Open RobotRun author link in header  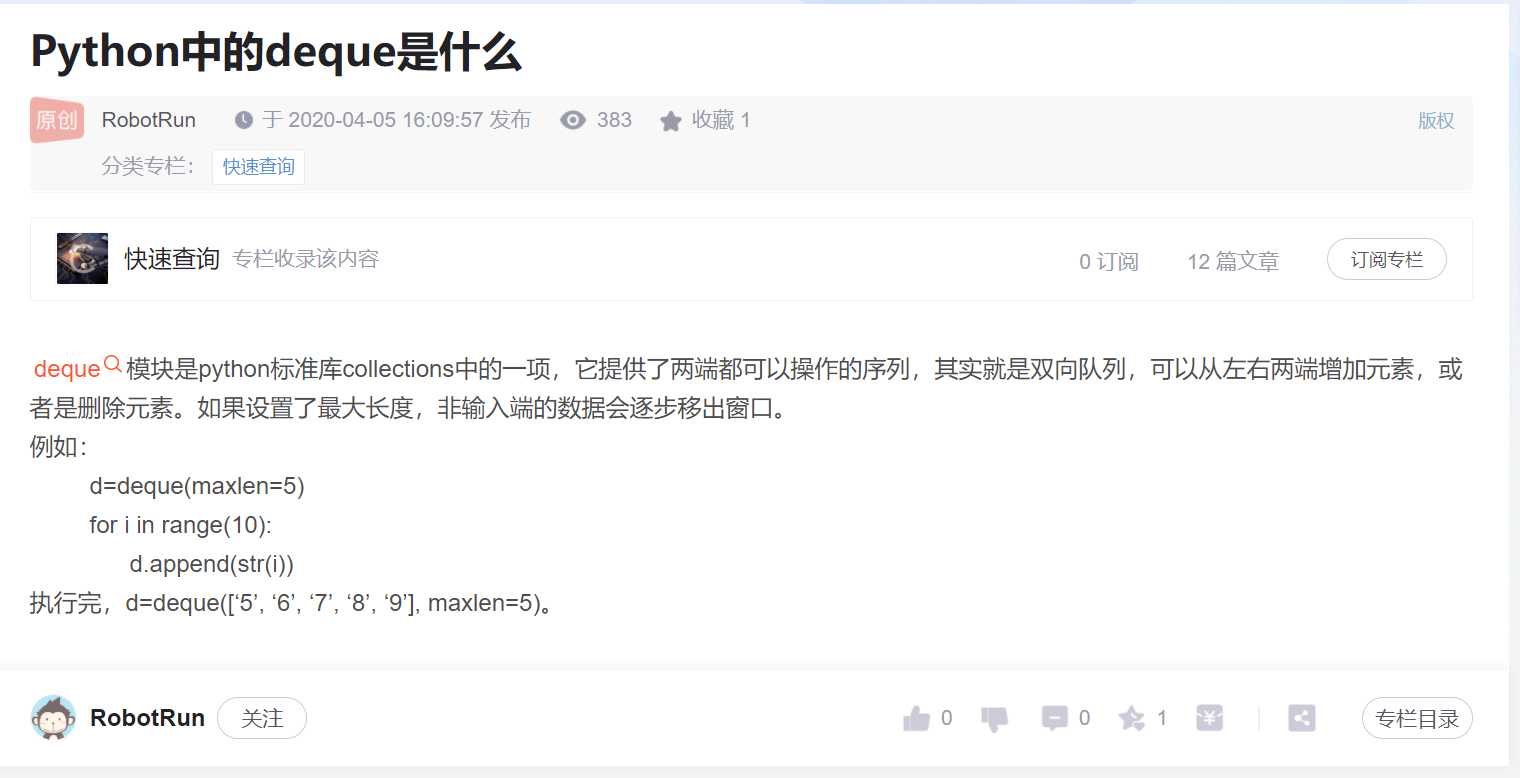click(149, 120)
